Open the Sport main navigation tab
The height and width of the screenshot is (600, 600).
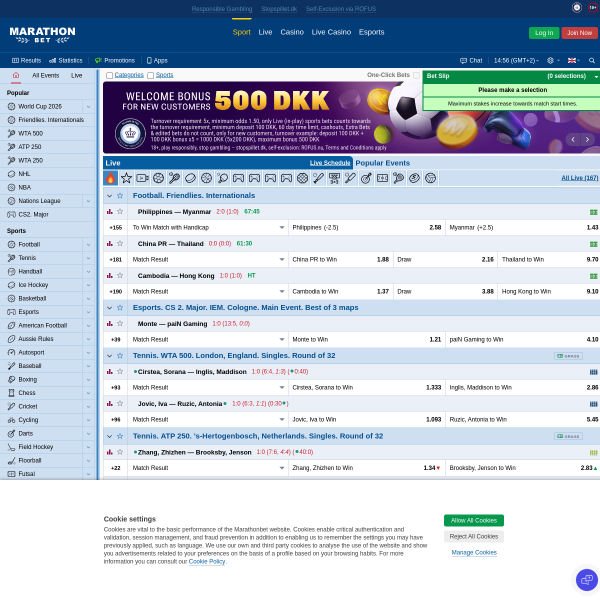[x=241, y=32]
